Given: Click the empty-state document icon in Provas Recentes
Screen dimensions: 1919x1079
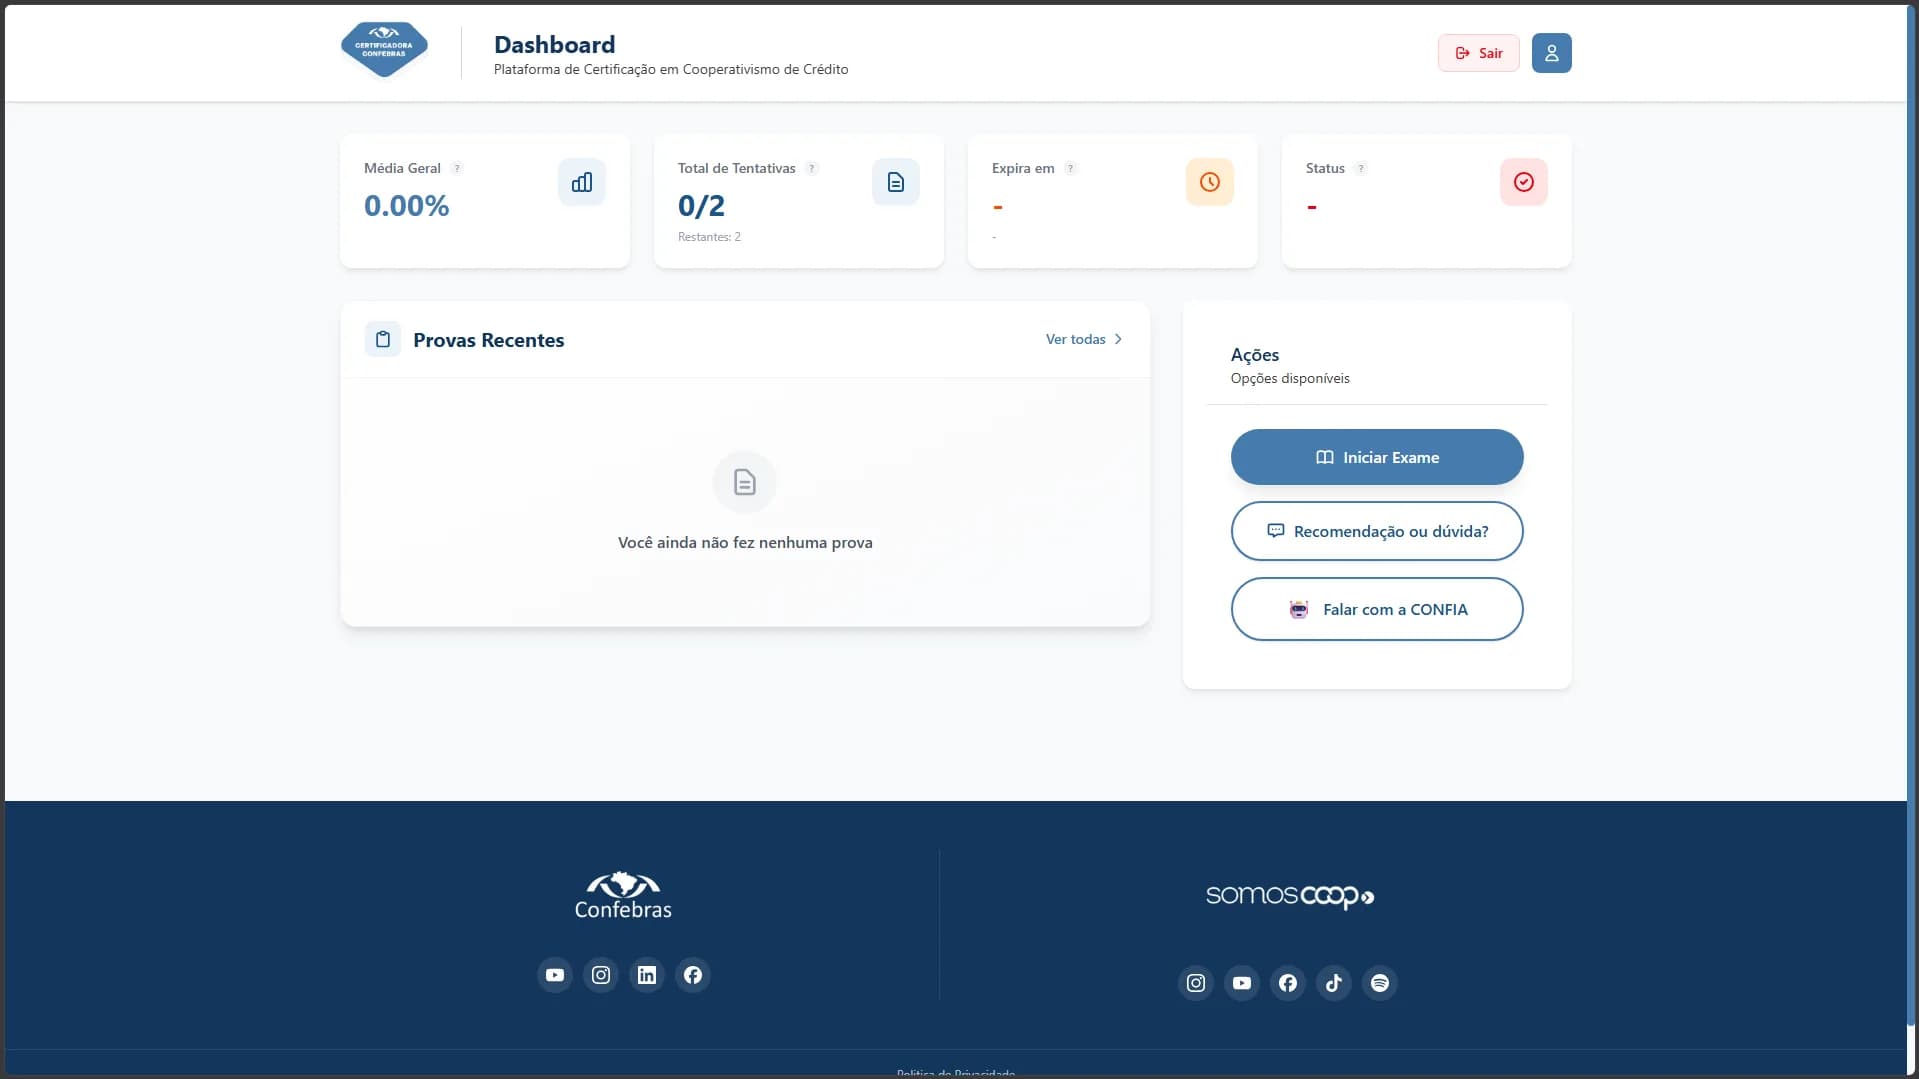Looking at the screenshot, I should click(x=745, y=483).
